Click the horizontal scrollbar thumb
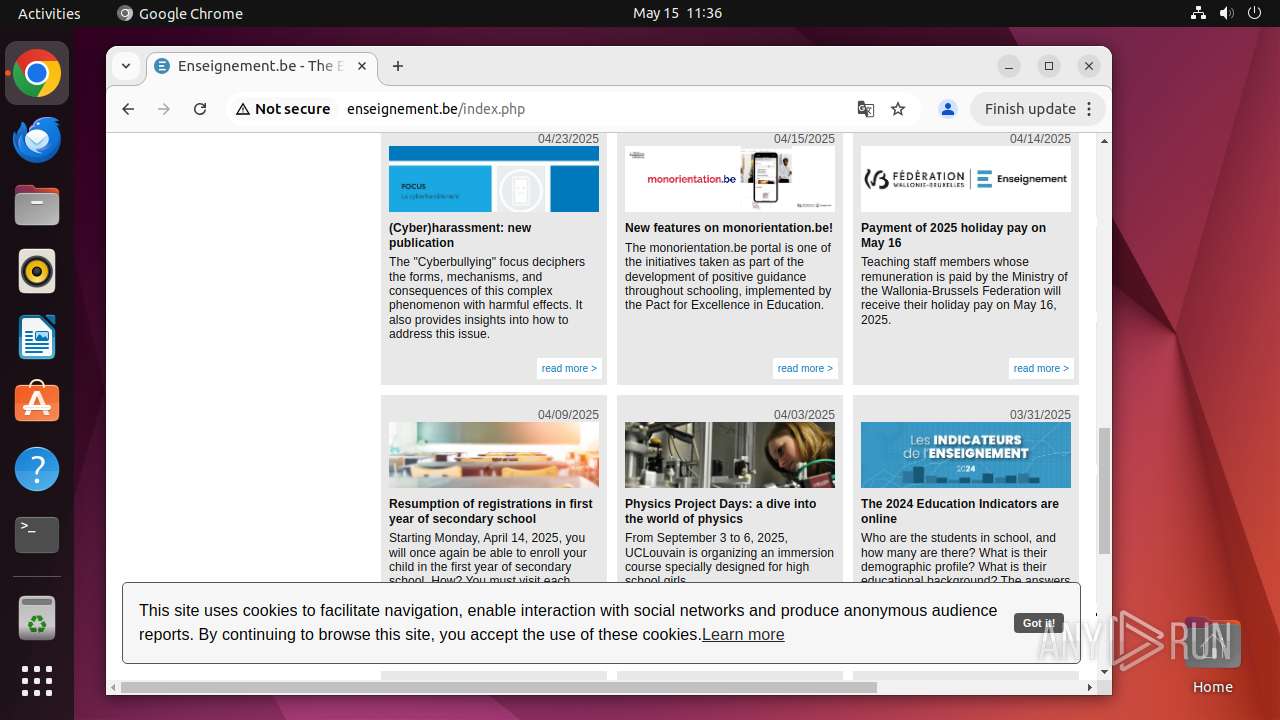This screenshot has width=1280, height=720. (498, 687)
